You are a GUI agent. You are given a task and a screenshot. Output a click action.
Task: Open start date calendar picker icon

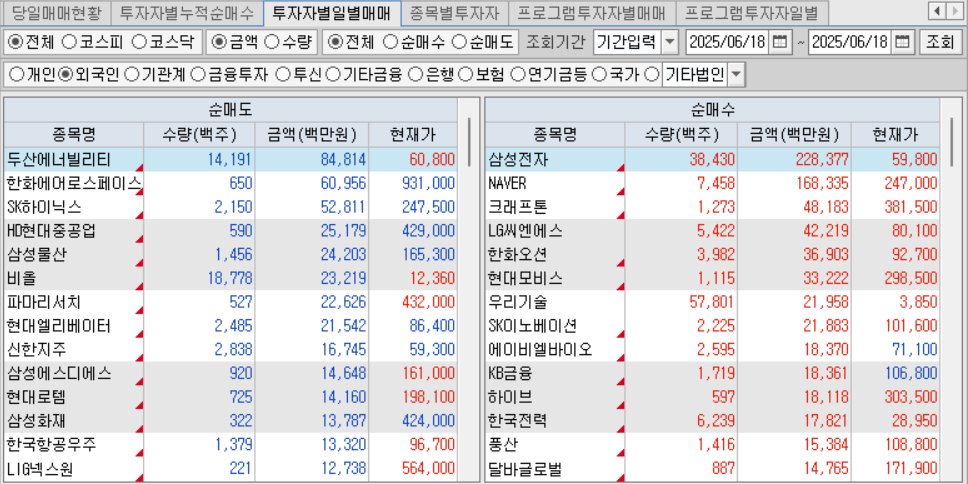click(780, 42)
